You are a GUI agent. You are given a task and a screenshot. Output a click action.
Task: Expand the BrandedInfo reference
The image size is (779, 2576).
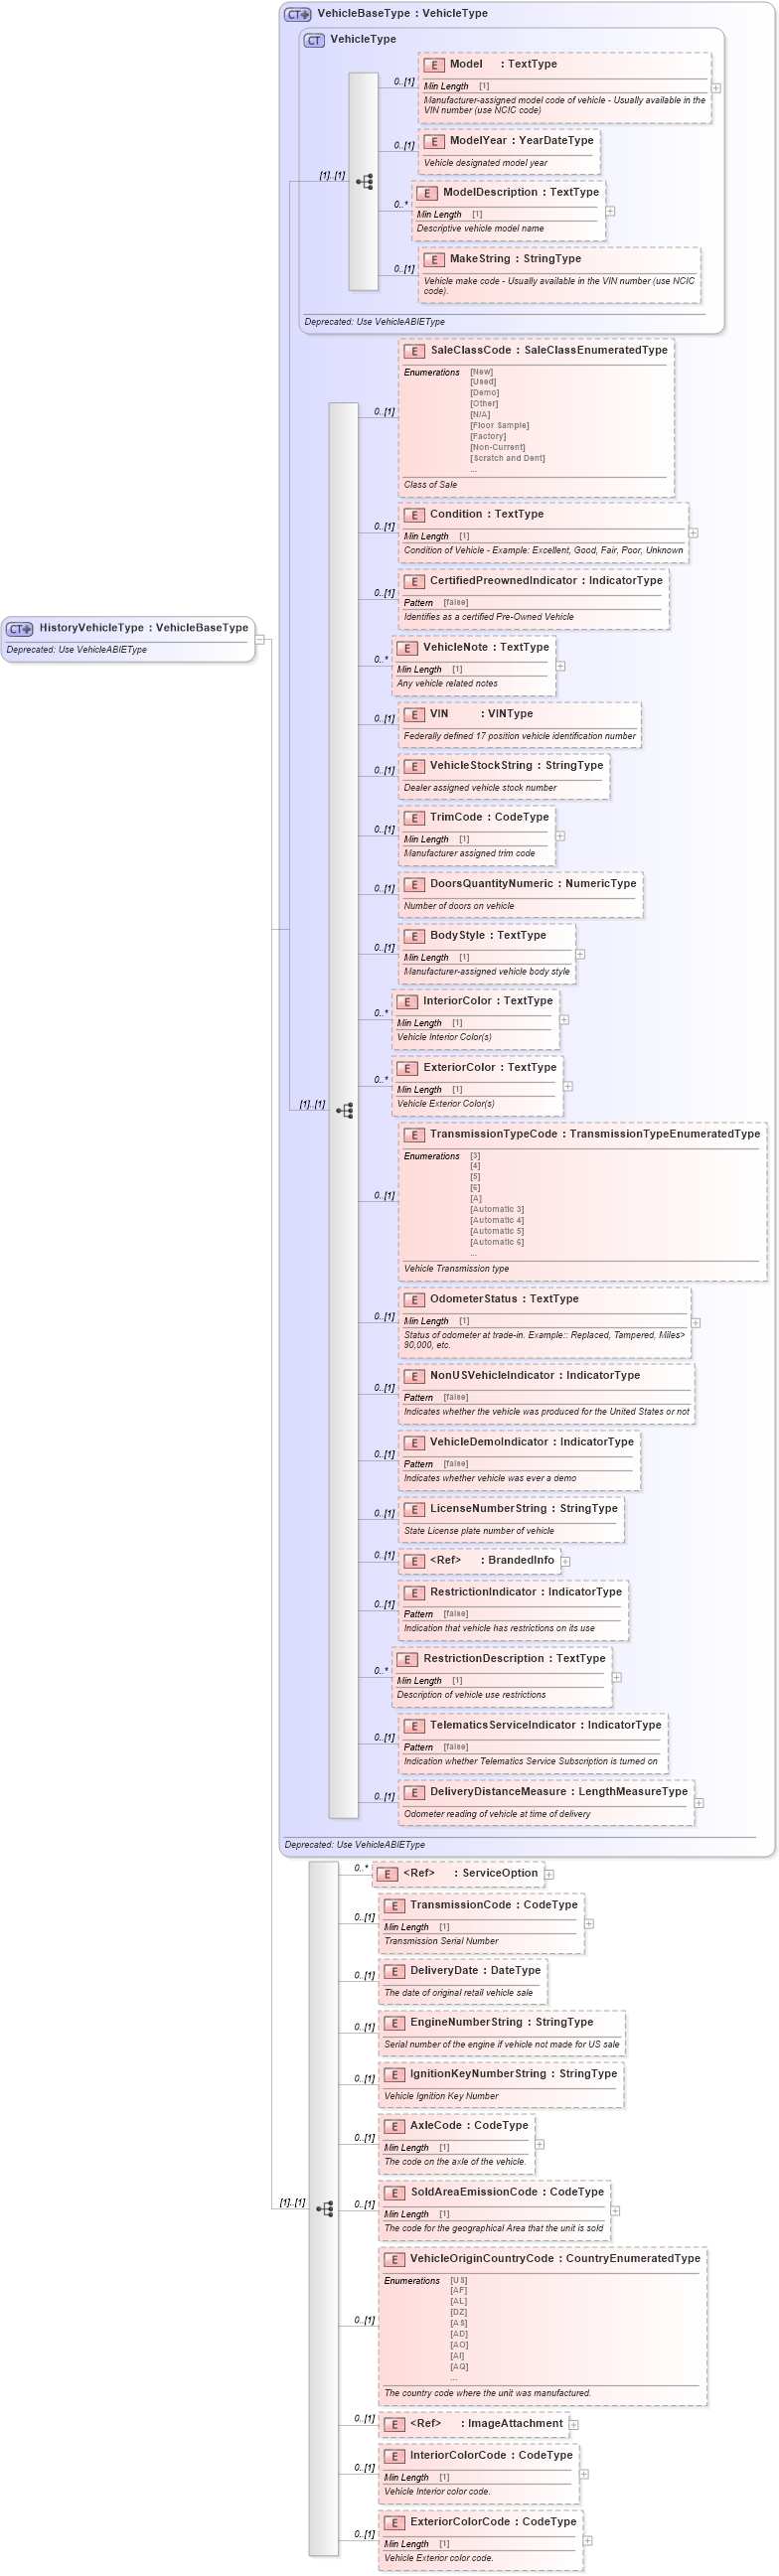(565, 1561)
